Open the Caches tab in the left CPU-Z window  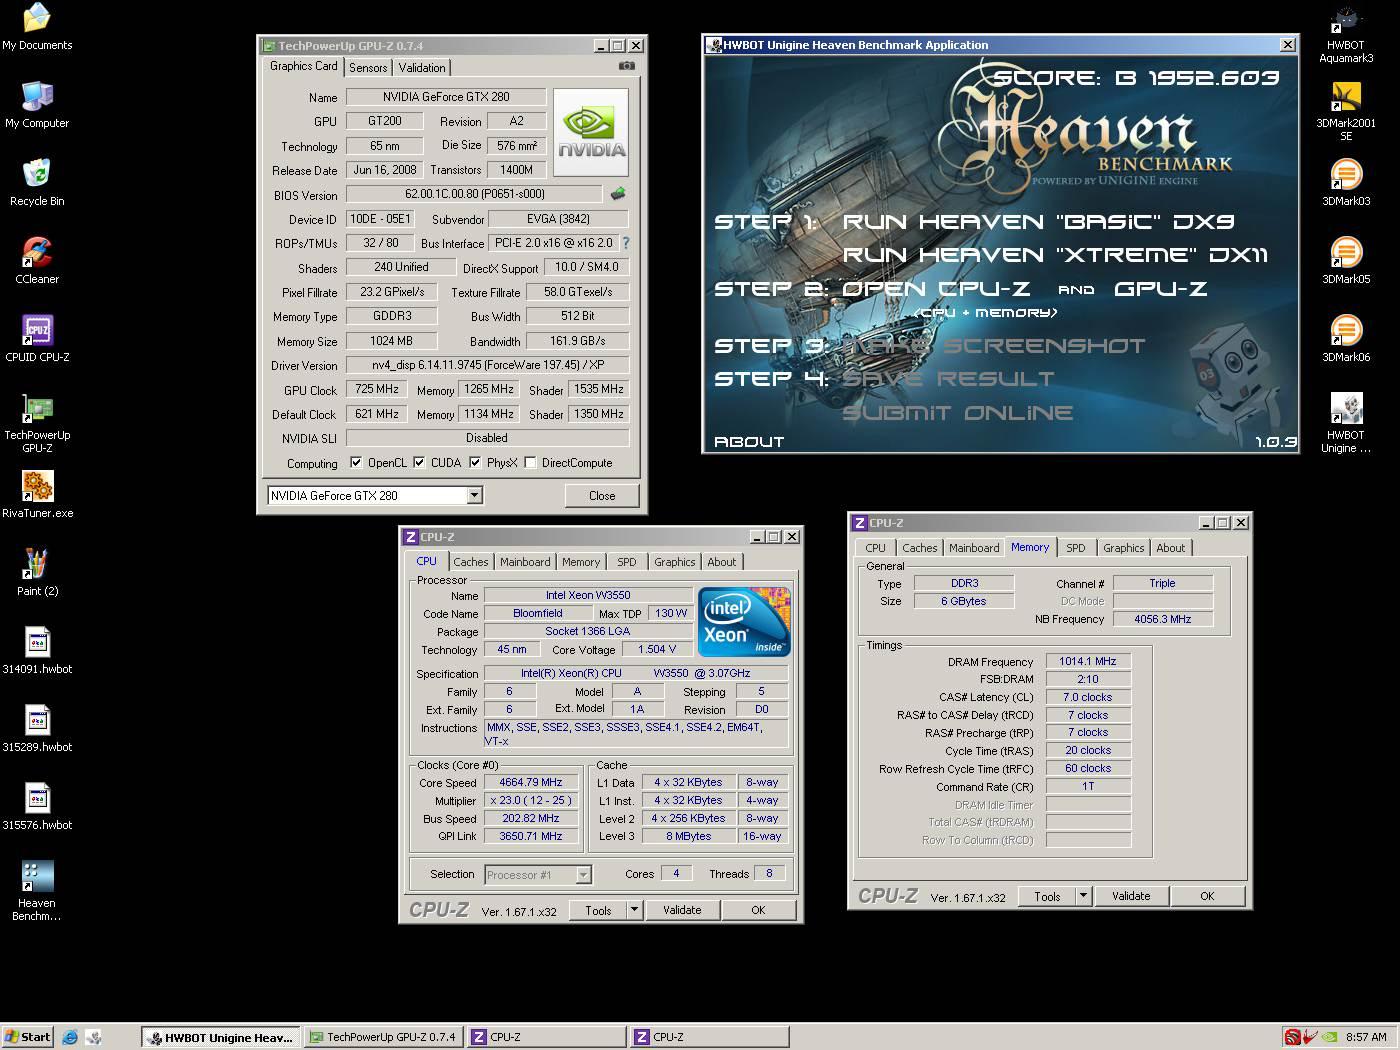pyautogui.click(x=471, y=562)
